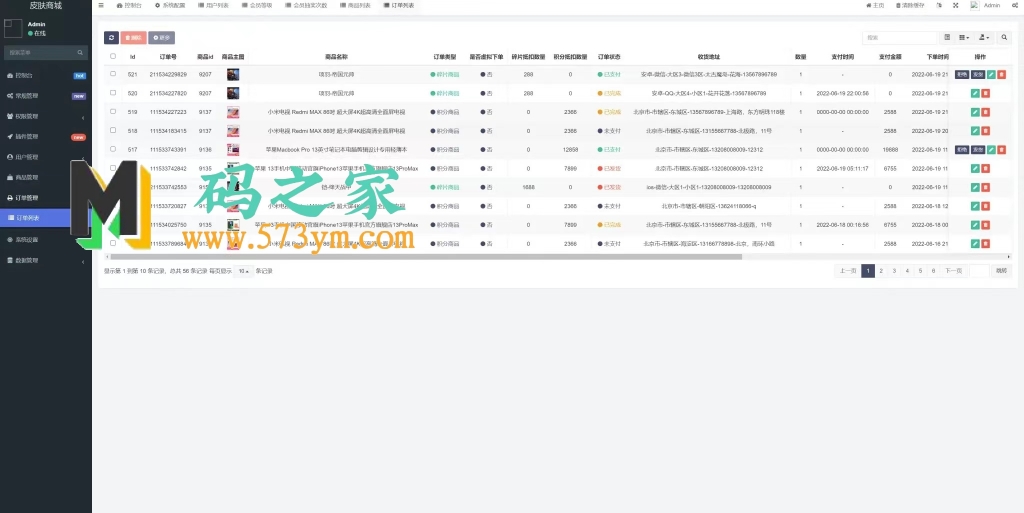Switch to the 会员等级 tab
1024x513 pixels.
(257, 5)
